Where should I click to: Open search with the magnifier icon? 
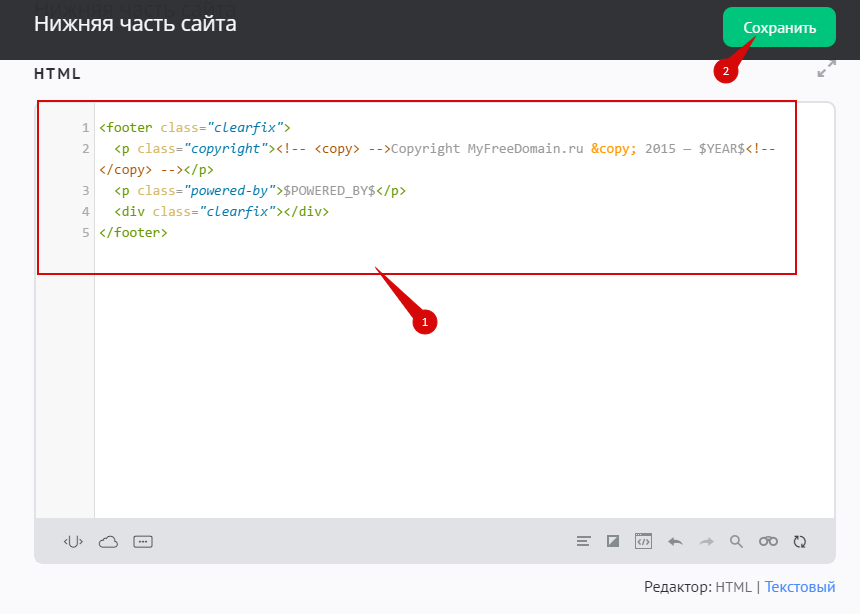coord(736,542)
